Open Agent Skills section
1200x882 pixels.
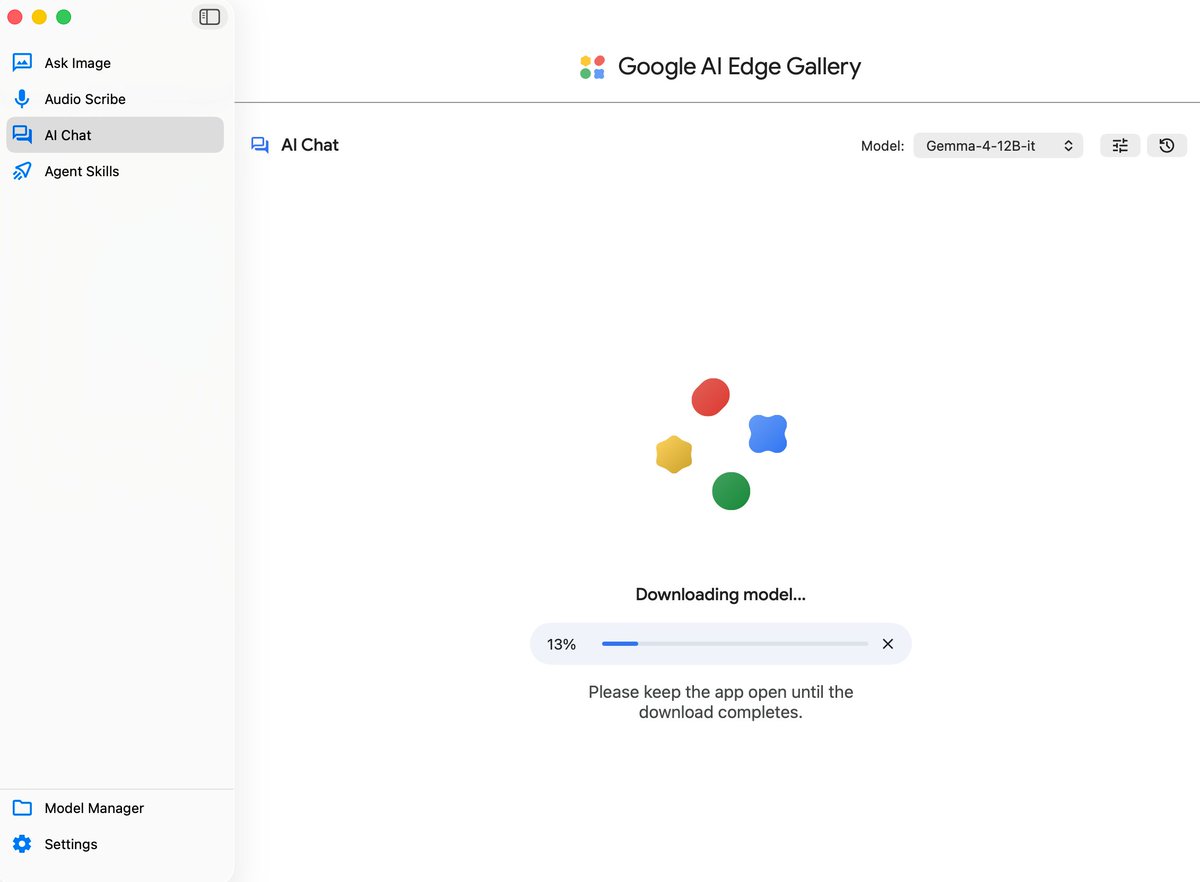[115, 171]
